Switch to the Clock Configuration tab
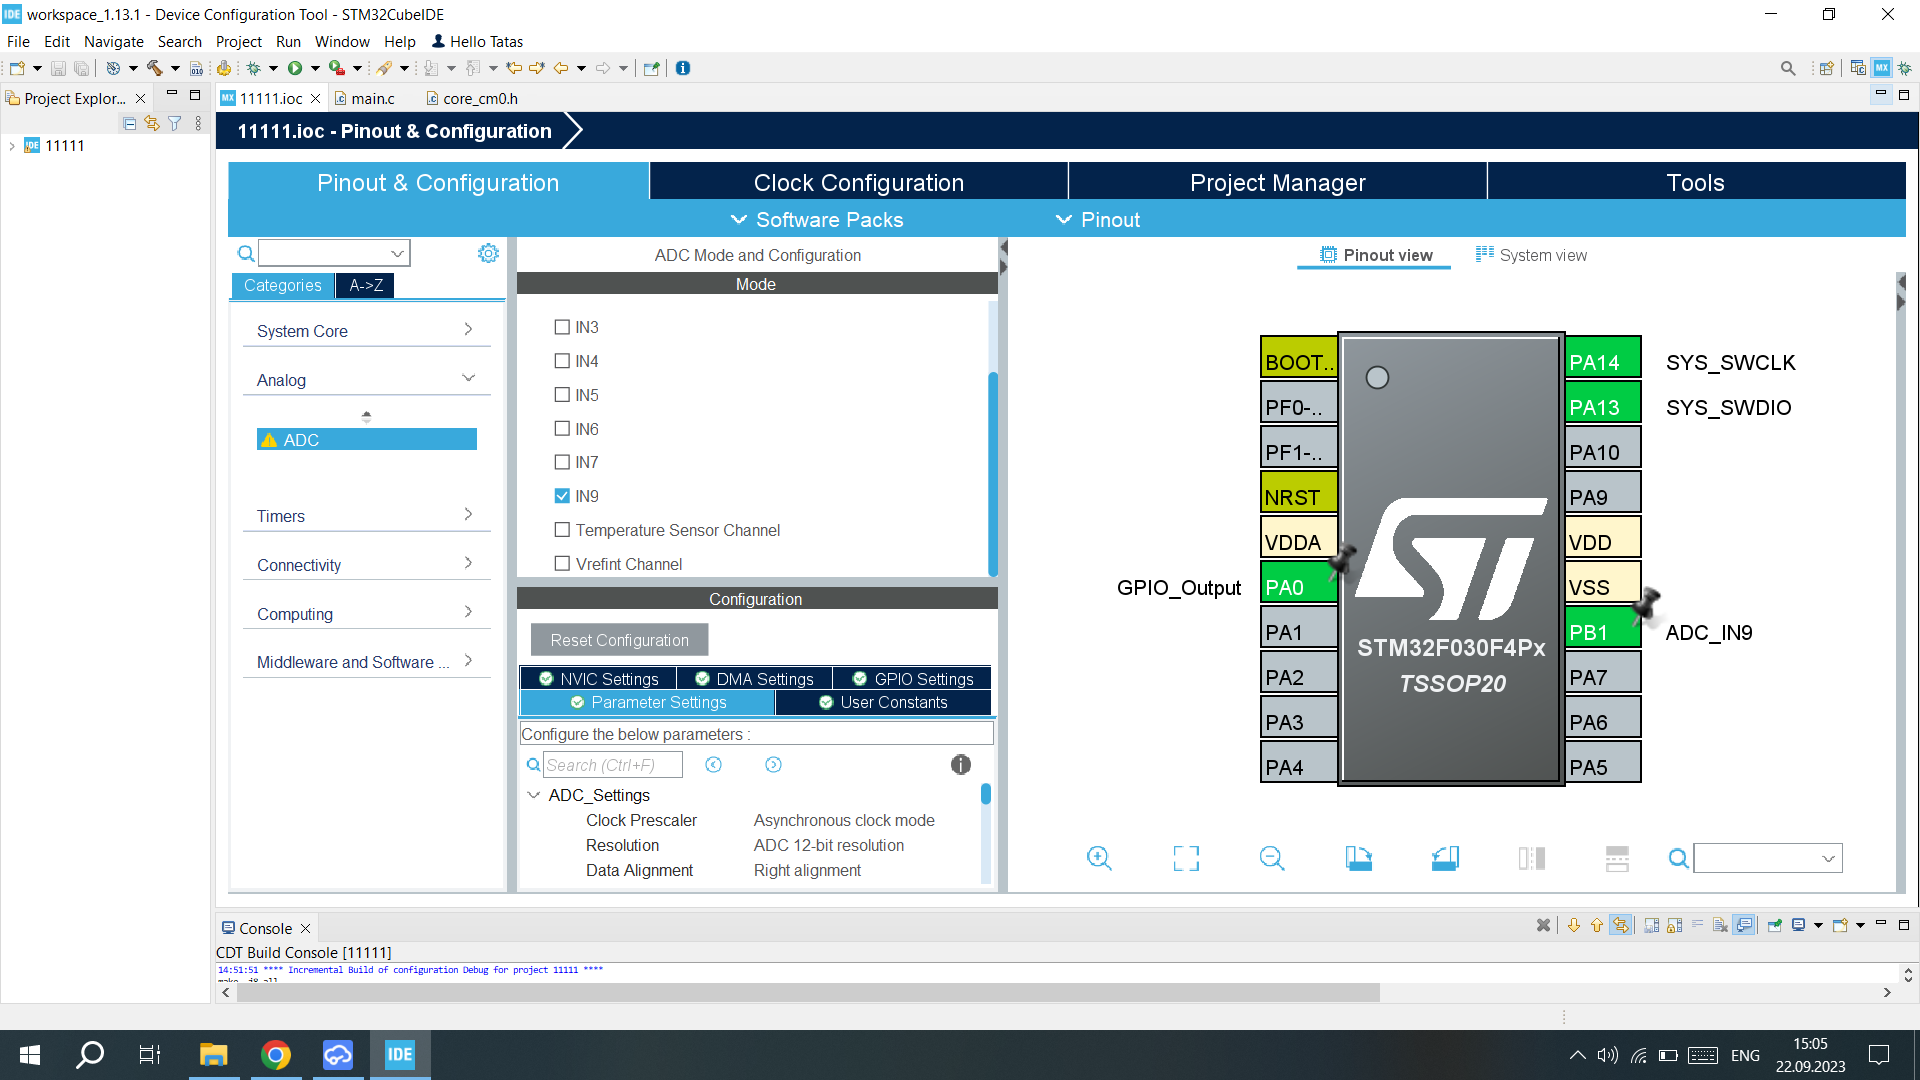 pyautogui.click(x=858, y=182)
